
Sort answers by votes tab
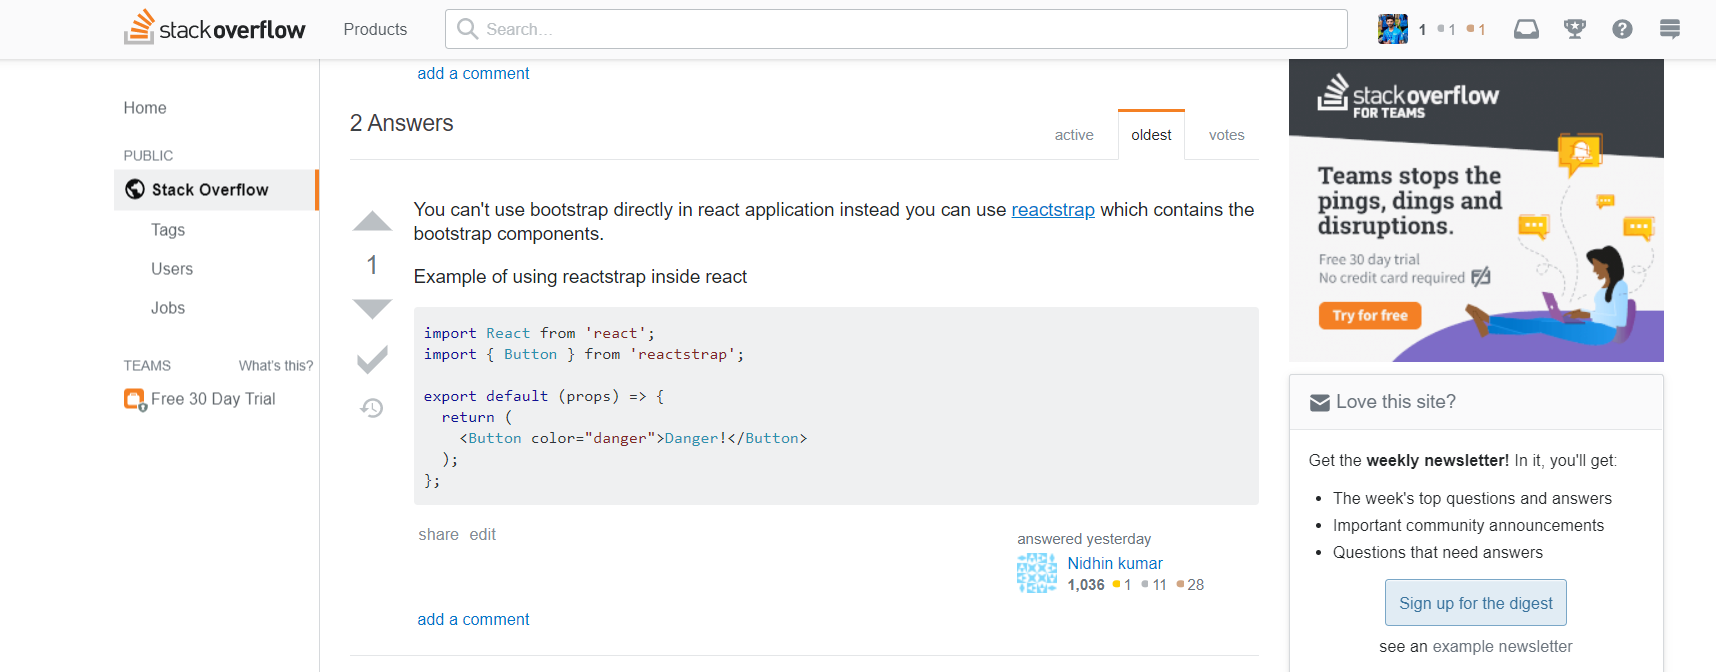click(1226, 135)
